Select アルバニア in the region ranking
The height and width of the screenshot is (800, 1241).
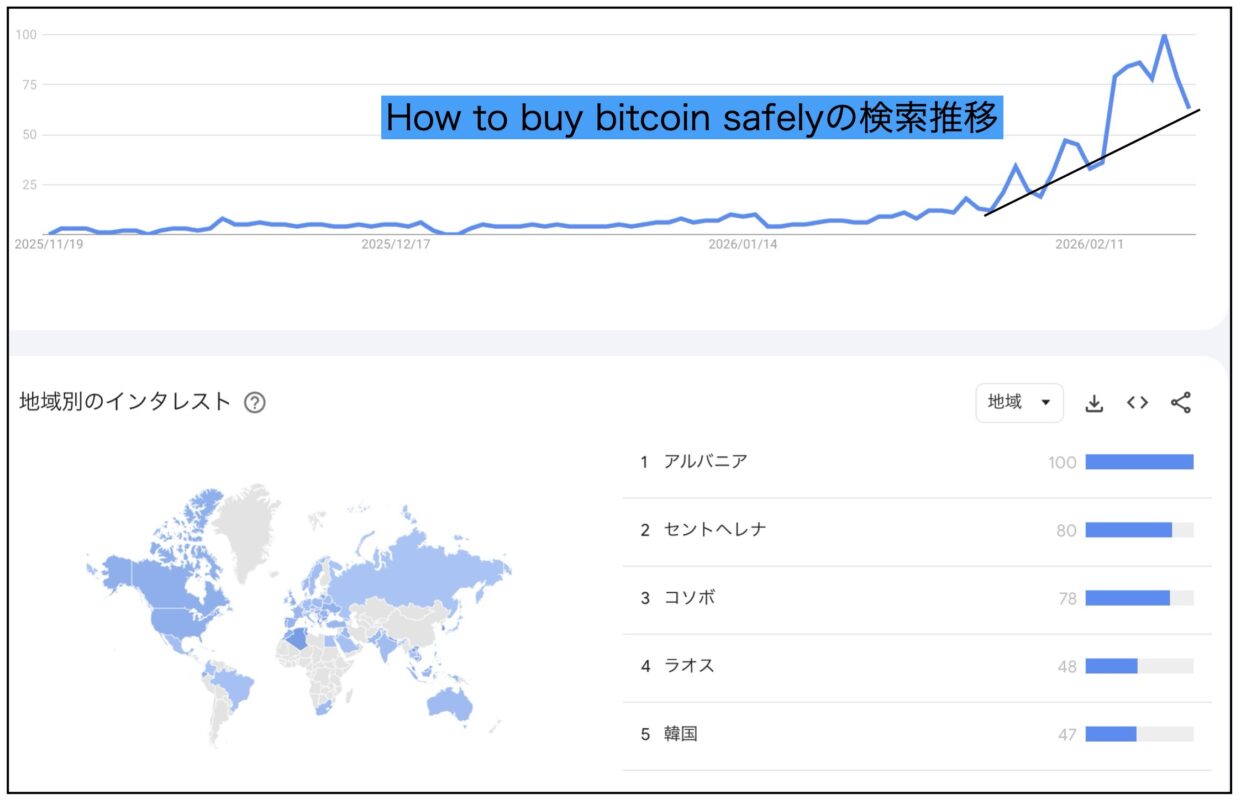coord(705,462)
